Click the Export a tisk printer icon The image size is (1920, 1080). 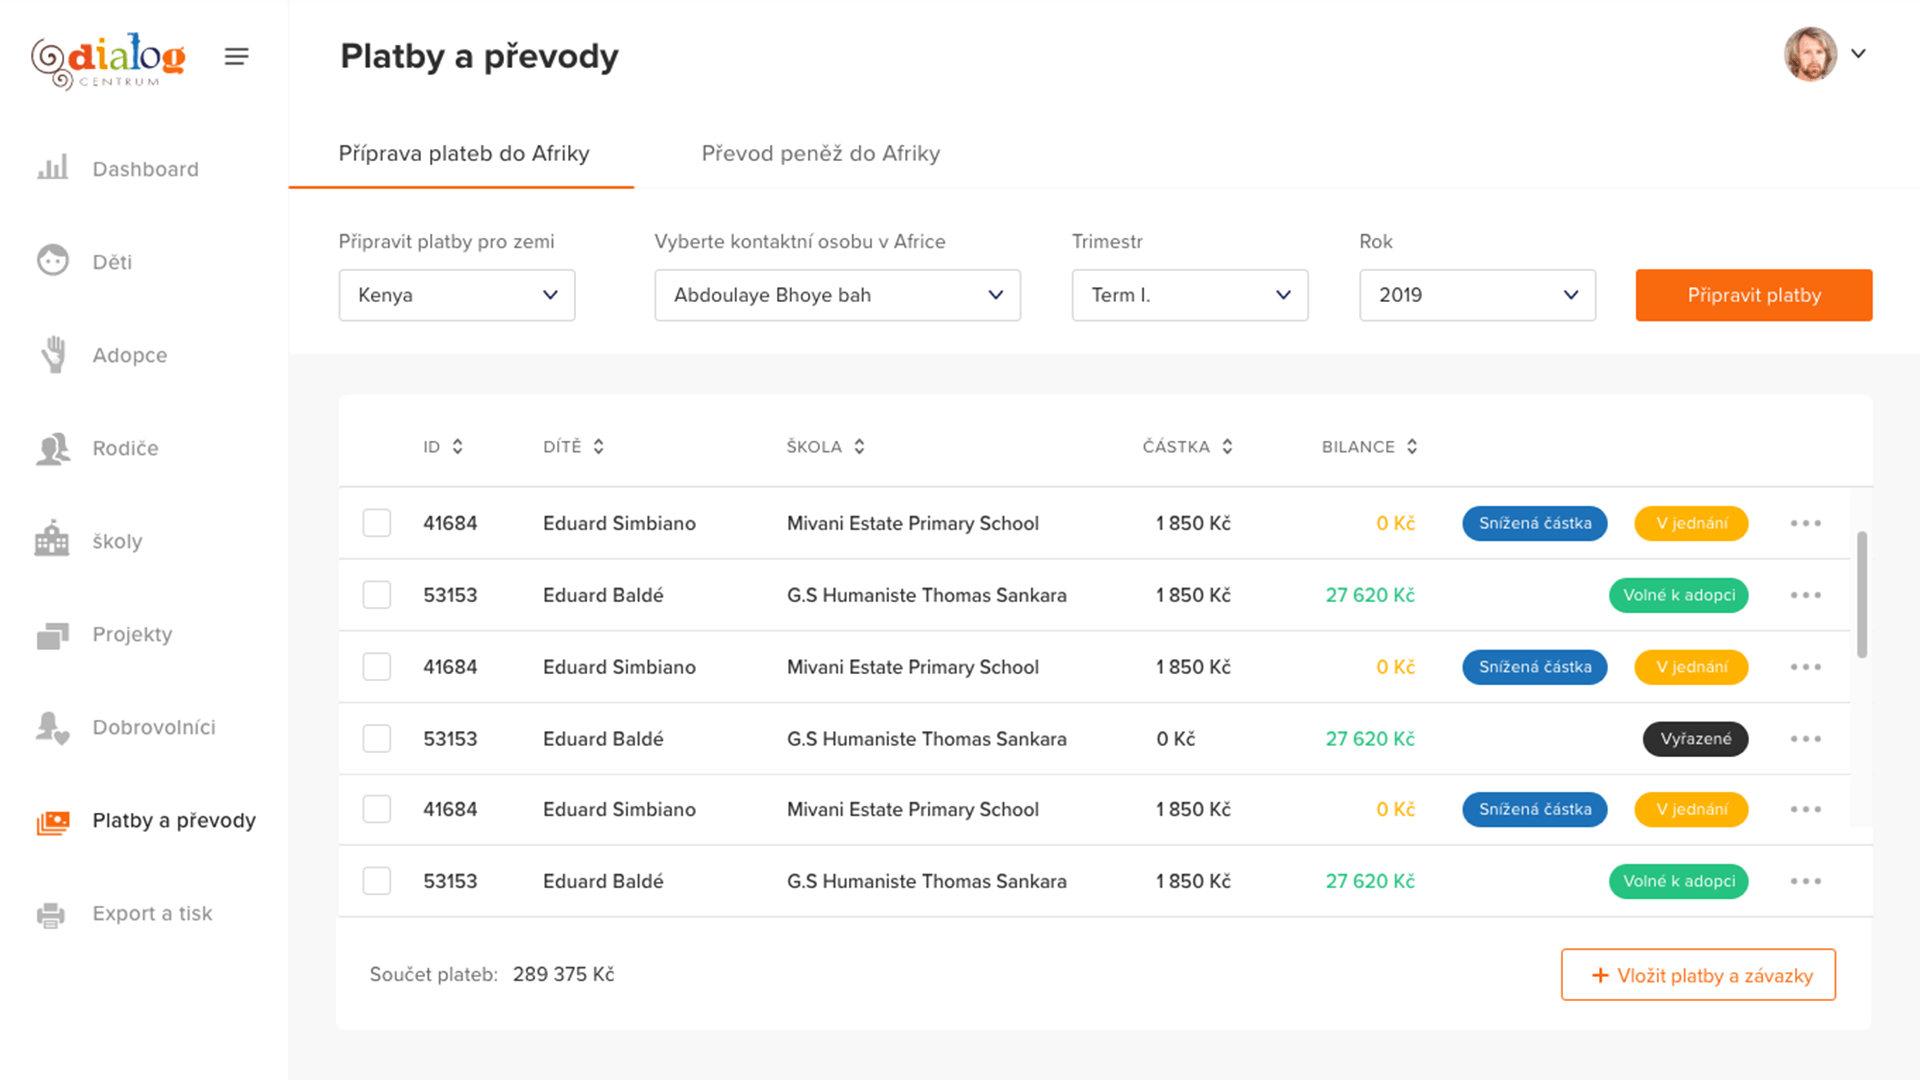pyautogui.click(x=51, y=914)
